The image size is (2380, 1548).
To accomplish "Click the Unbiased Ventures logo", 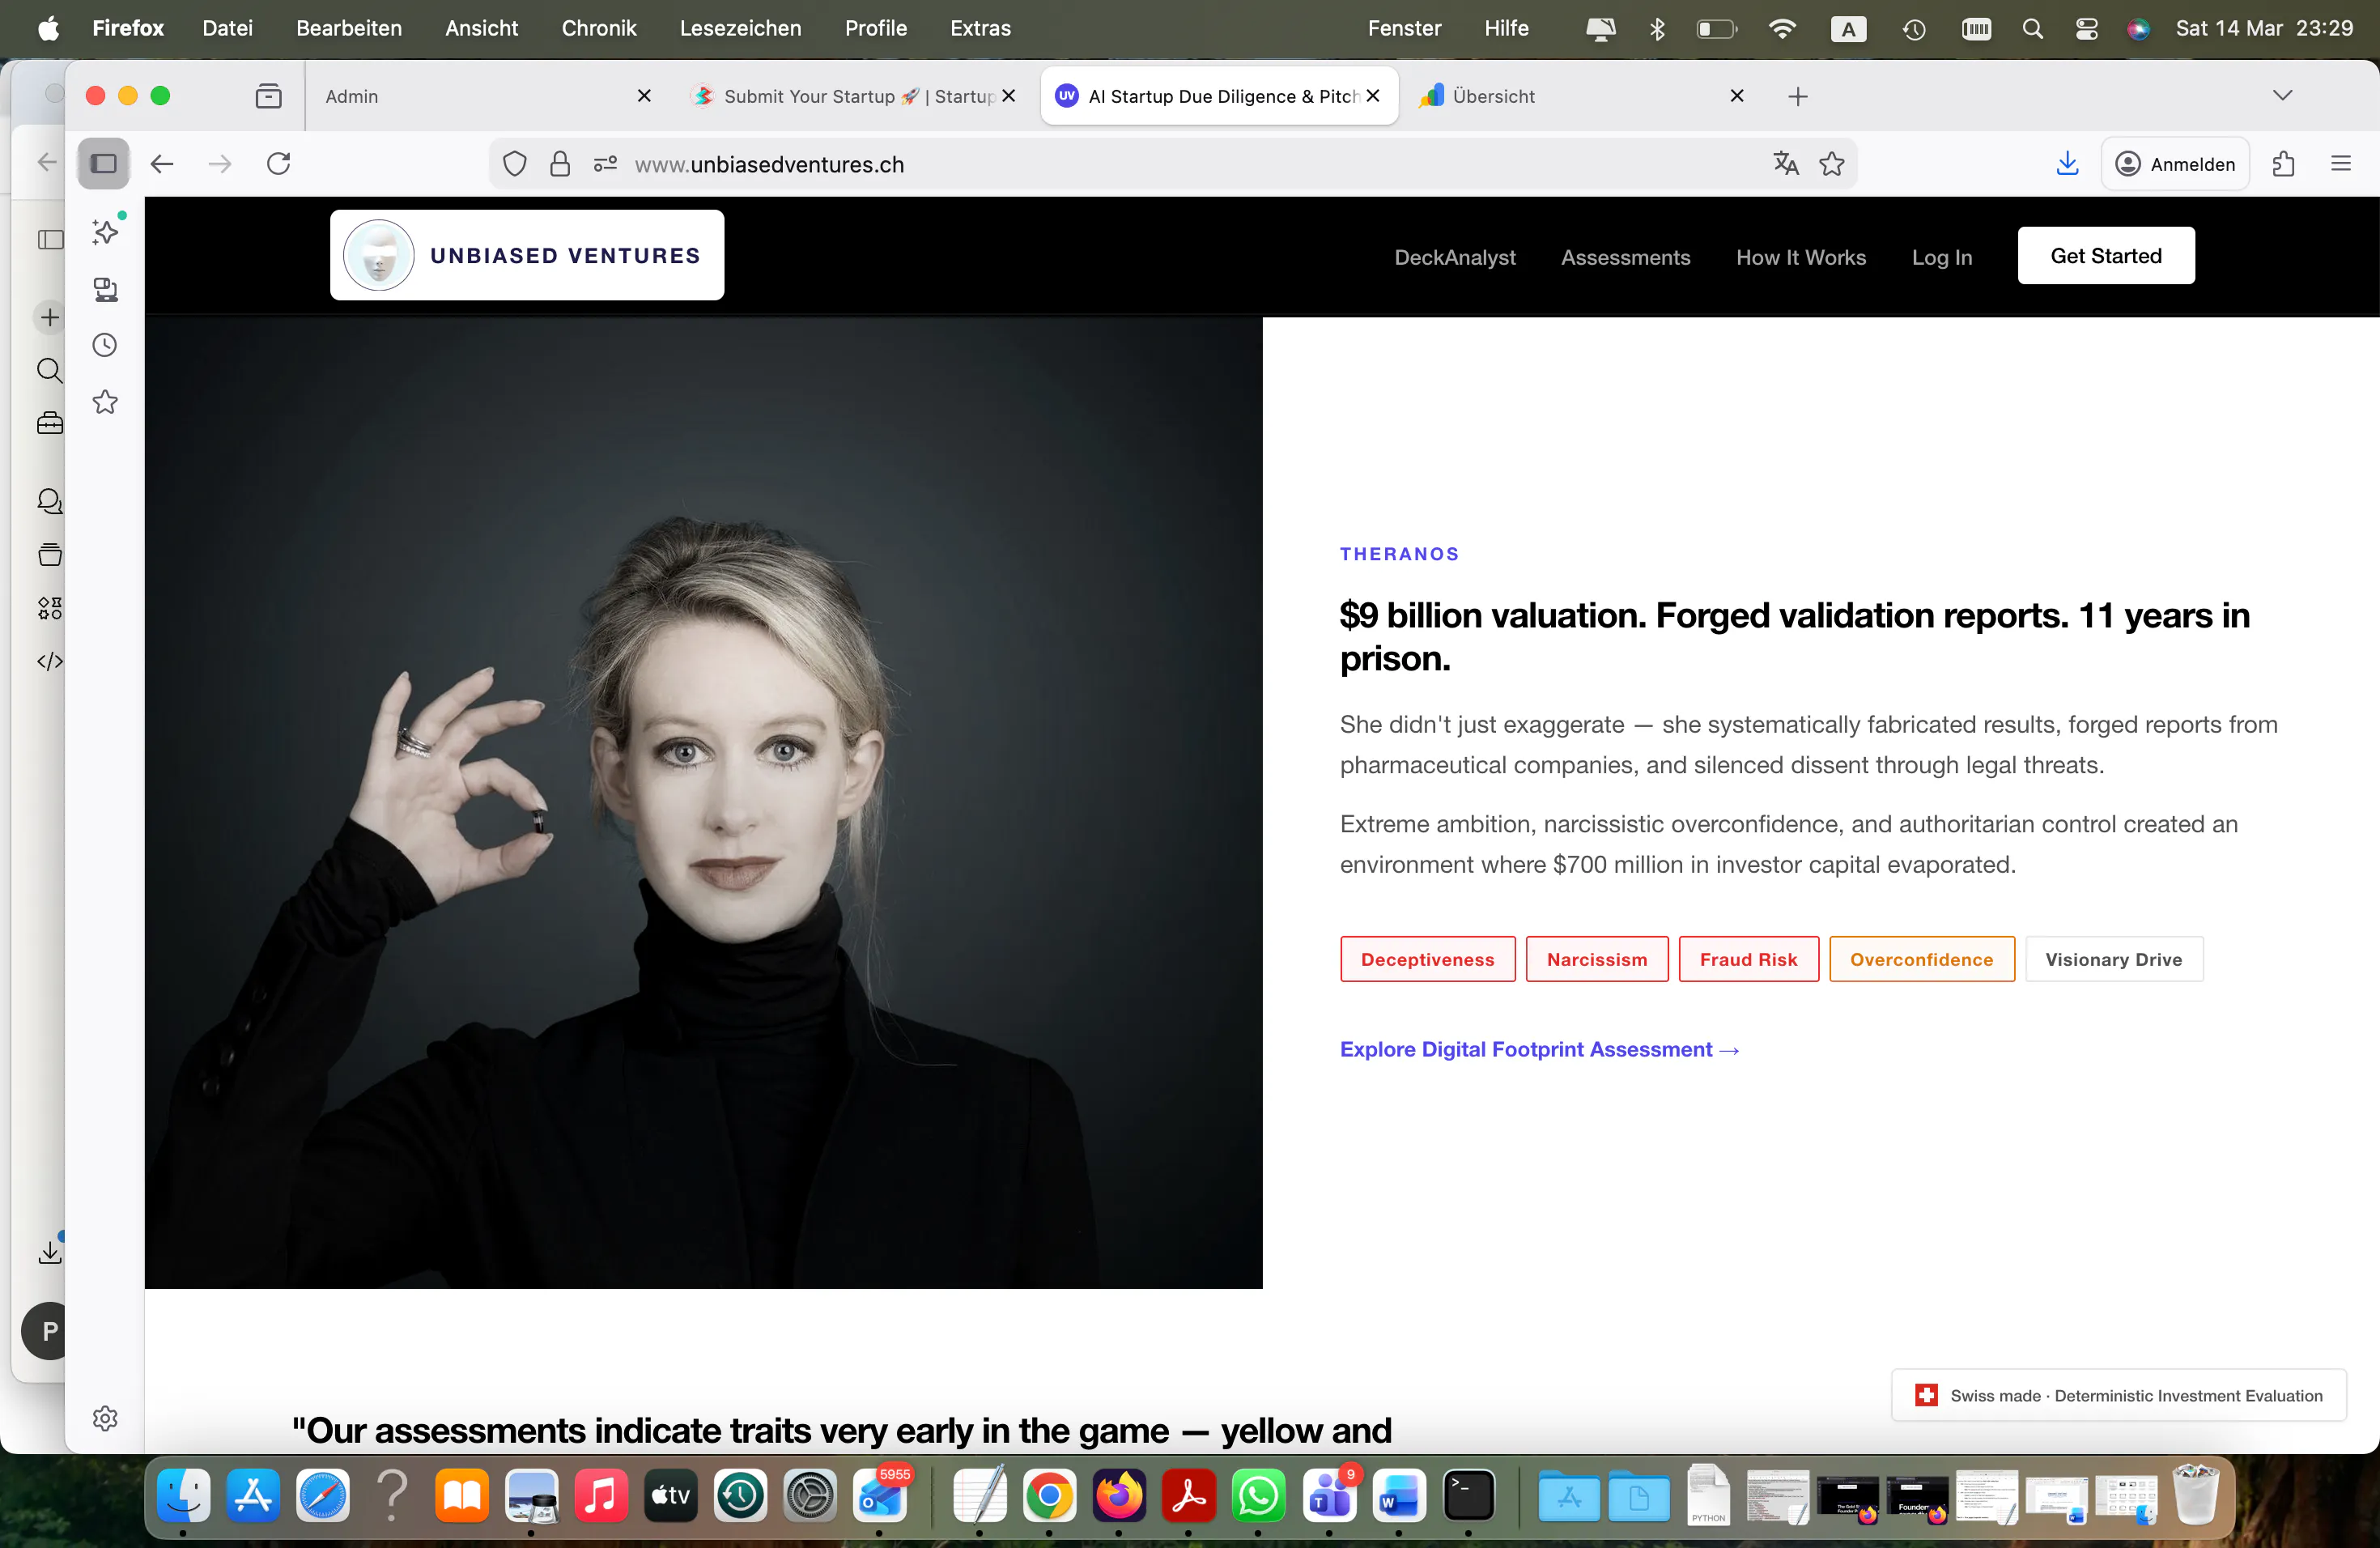I will (527, 255).
